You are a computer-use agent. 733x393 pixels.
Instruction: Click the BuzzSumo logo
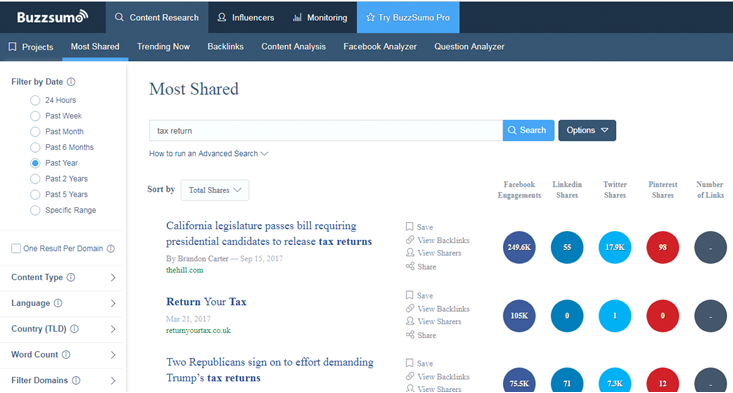coord(52,17)
